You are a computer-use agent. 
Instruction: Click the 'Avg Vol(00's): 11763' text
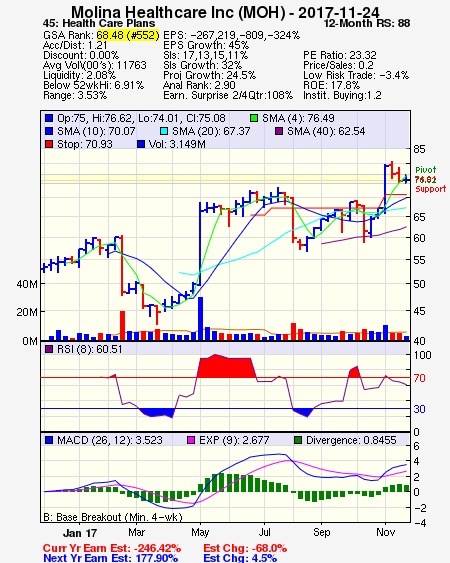[95, 65]
